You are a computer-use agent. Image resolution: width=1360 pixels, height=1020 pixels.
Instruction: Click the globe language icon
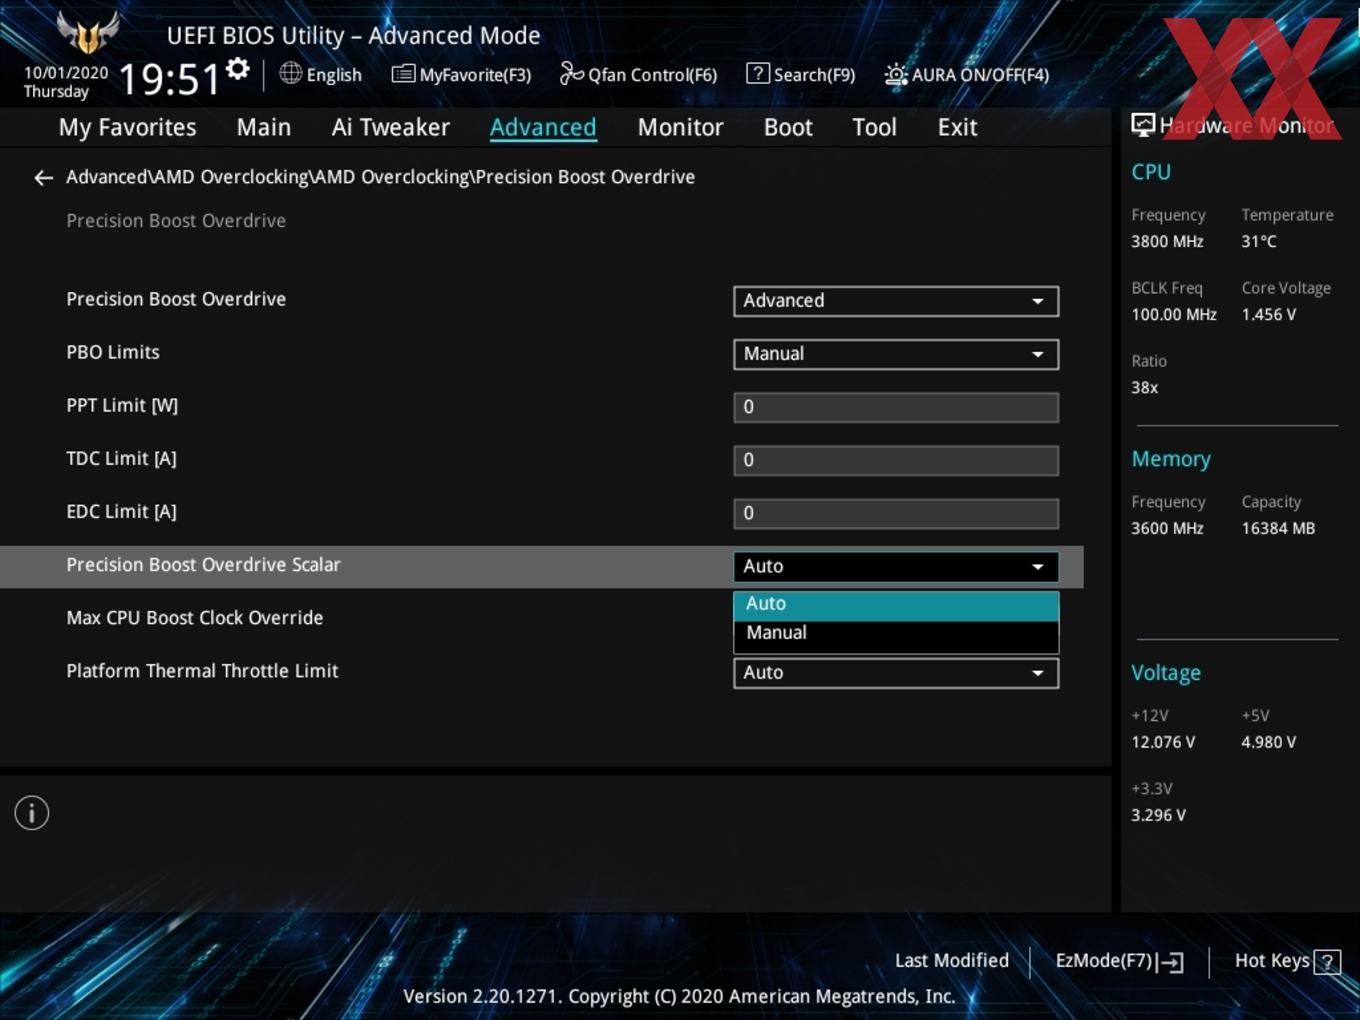[290, 73]
